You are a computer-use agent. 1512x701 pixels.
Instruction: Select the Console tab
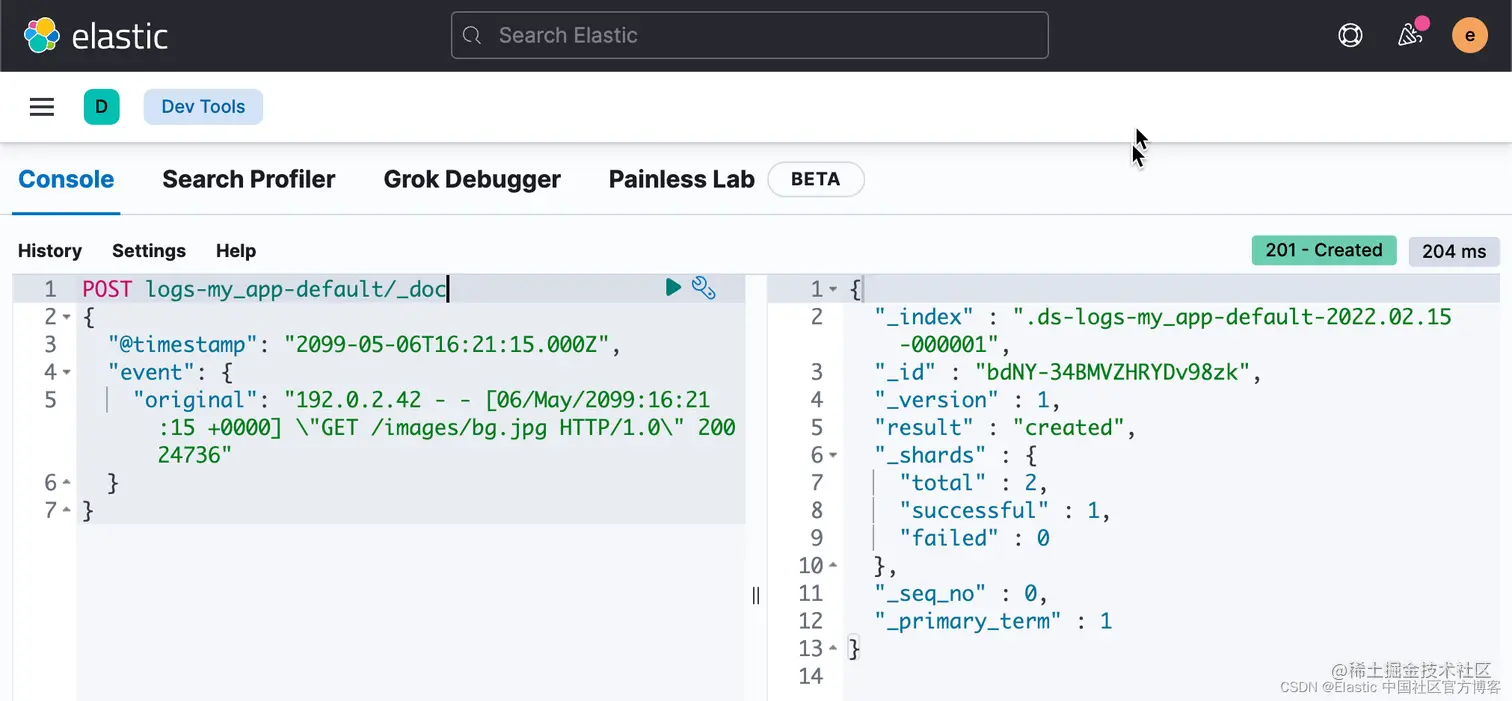pyautogui.click(x=66, y=180)
